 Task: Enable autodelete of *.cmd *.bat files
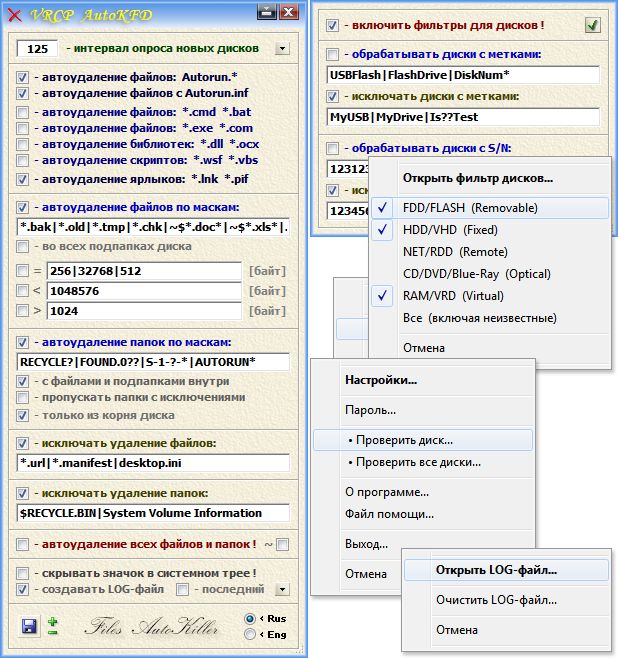coord(23,112)
